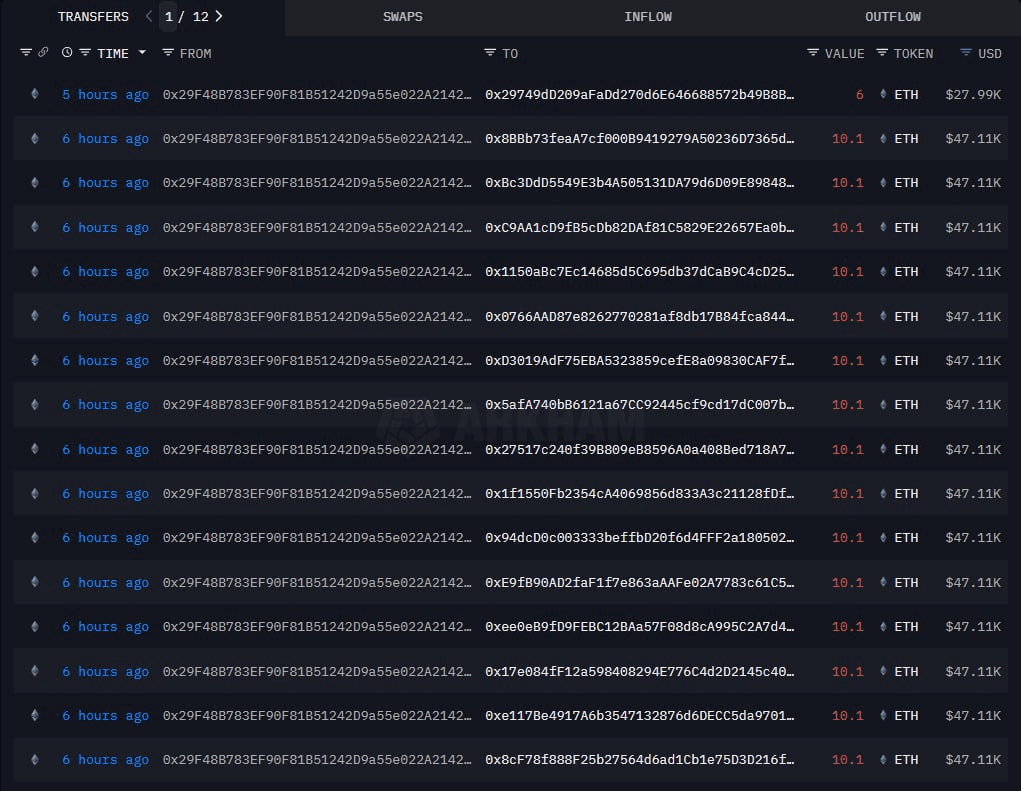This screenshot has height=791, width=1021.
Task: Open recipient address 0x1150aBc7Ec14685d5C695d...
Action: (639, 272)
